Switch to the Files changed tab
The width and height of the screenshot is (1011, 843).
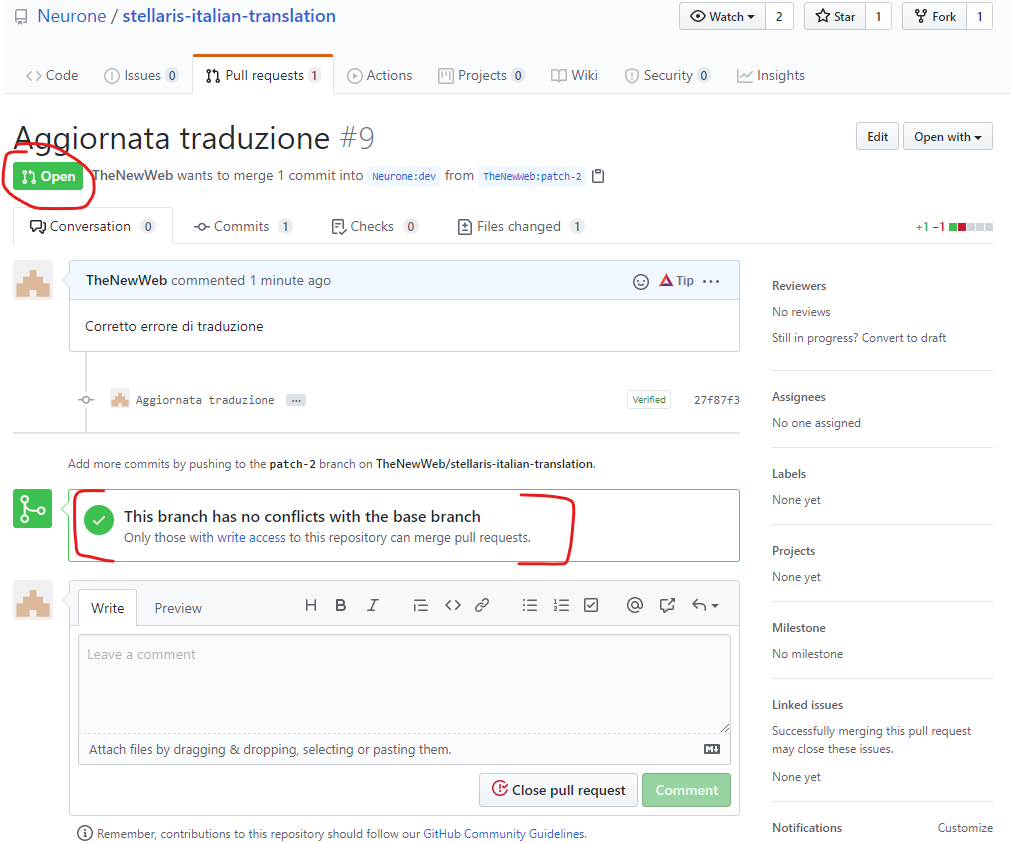coord(520,226)
